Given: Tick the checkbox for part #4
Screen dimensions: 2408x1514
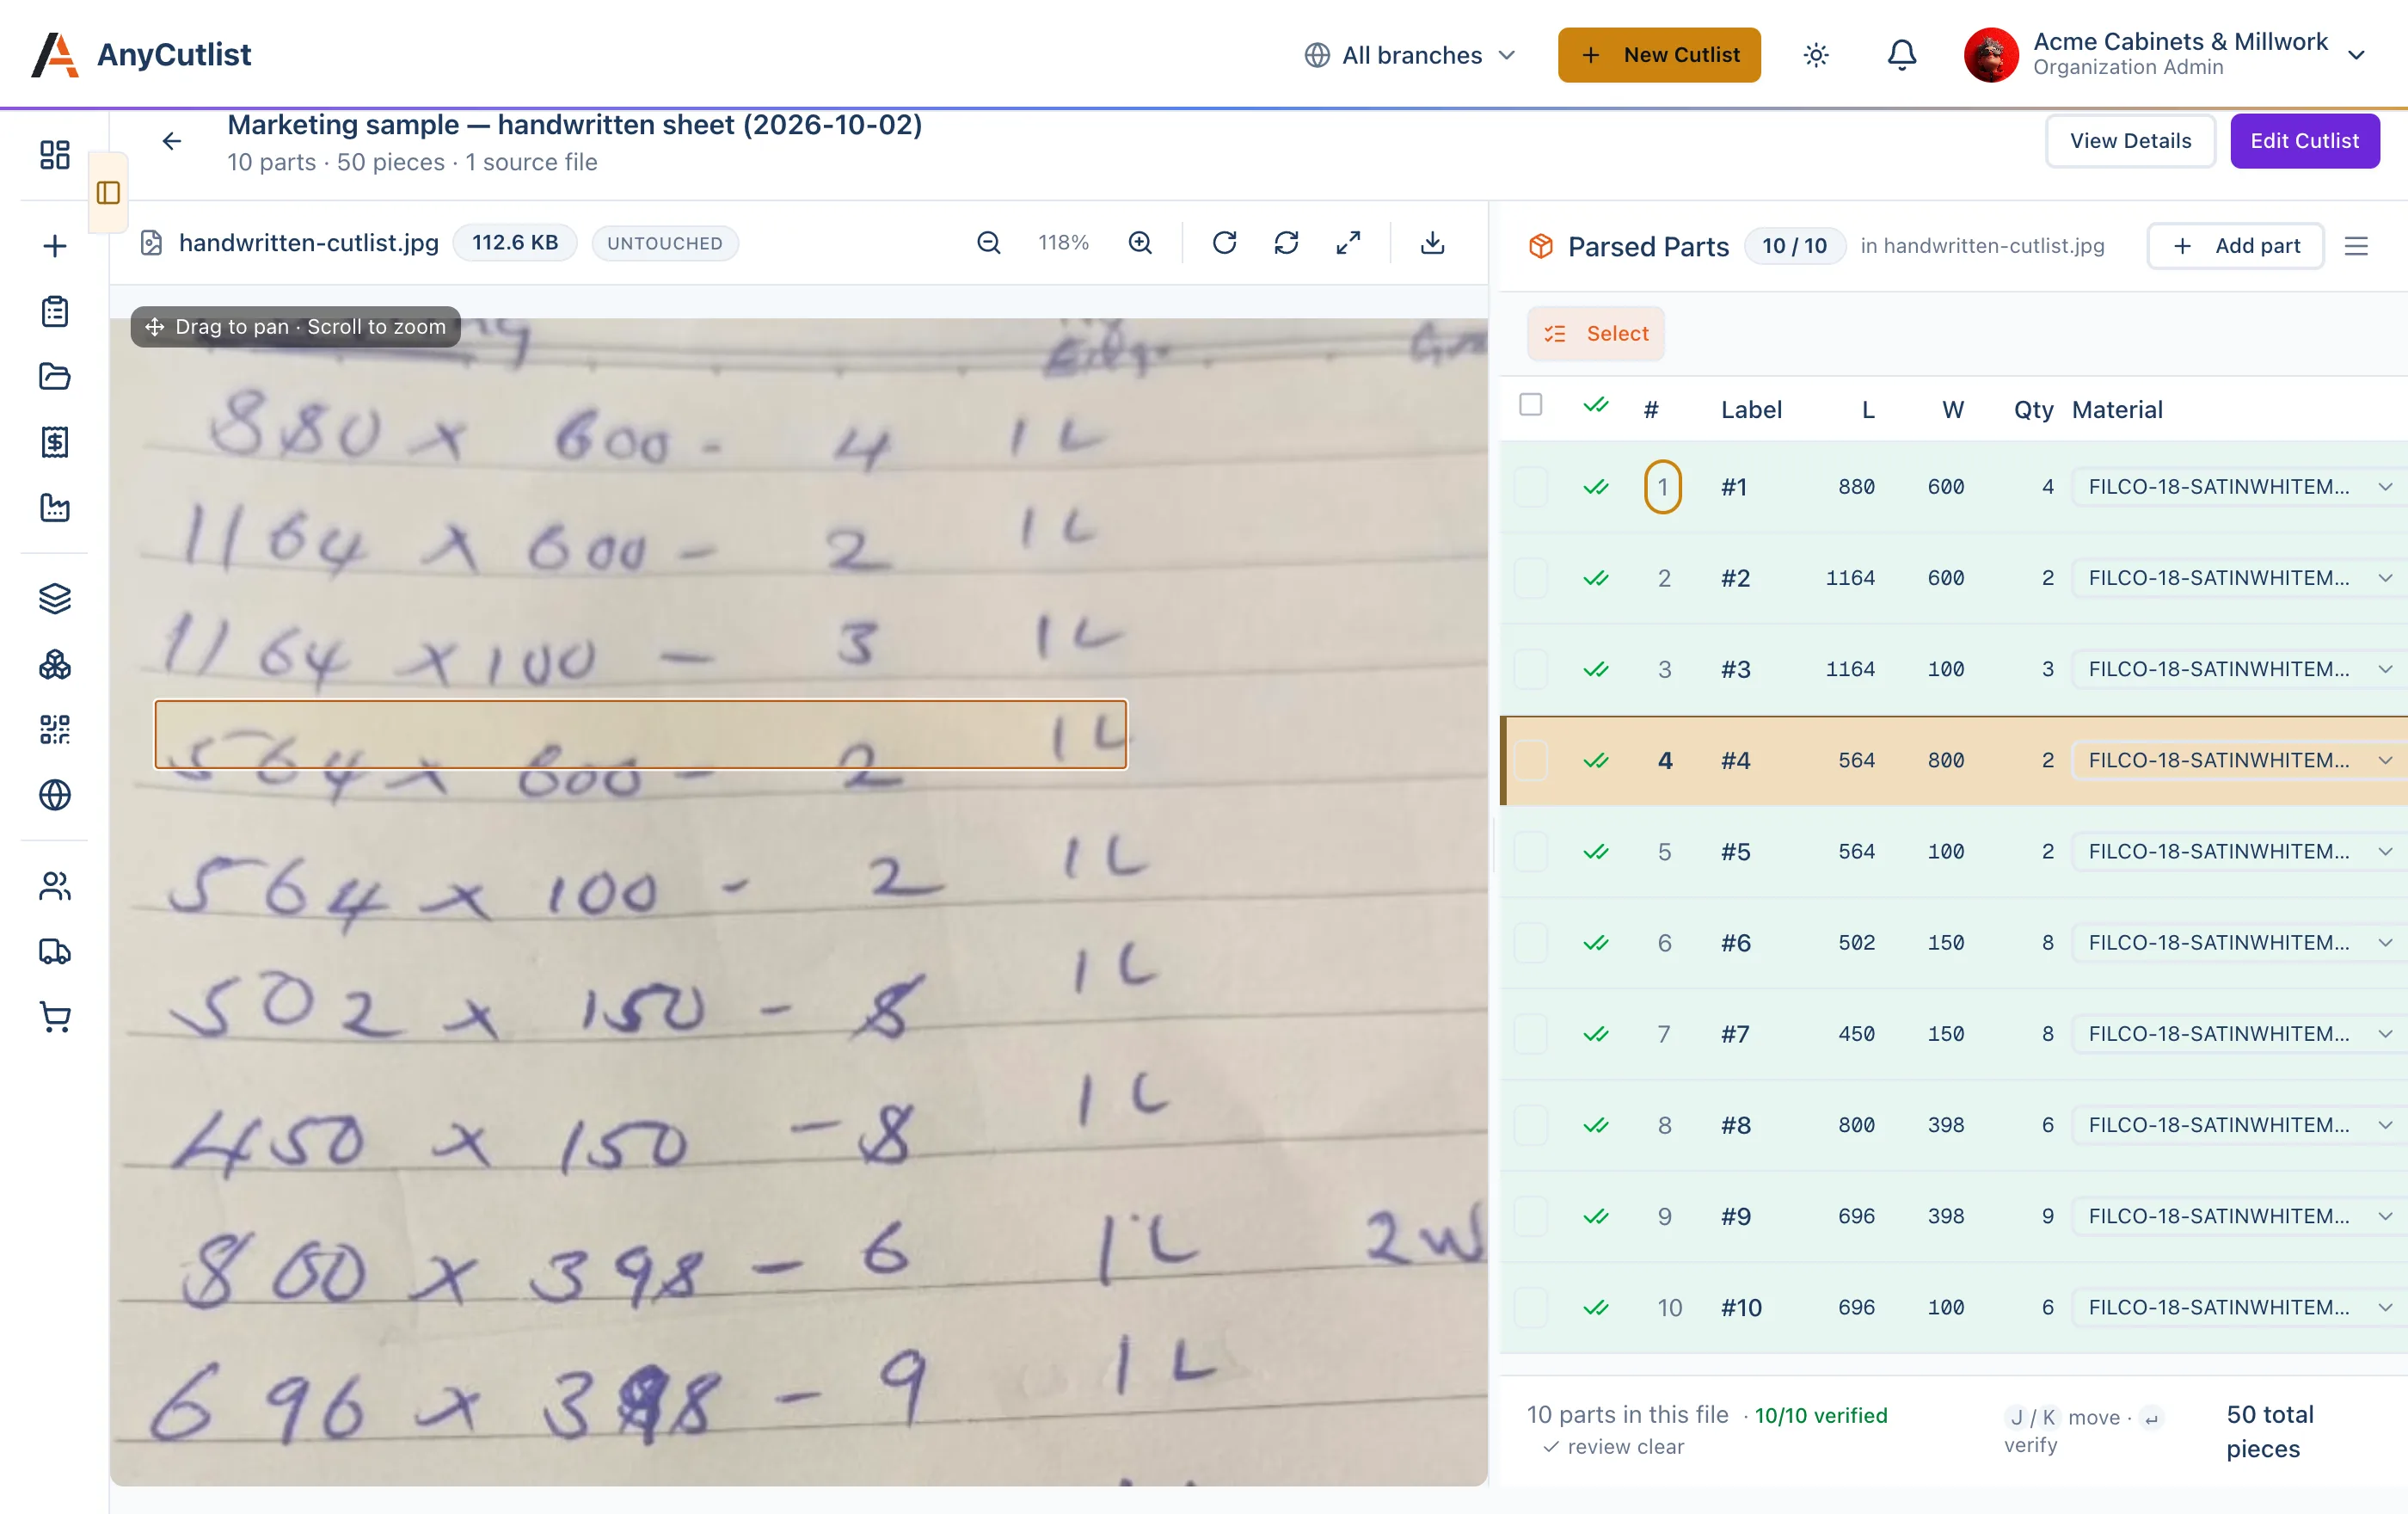Looking at the screenshot, I should point(1530,761).
